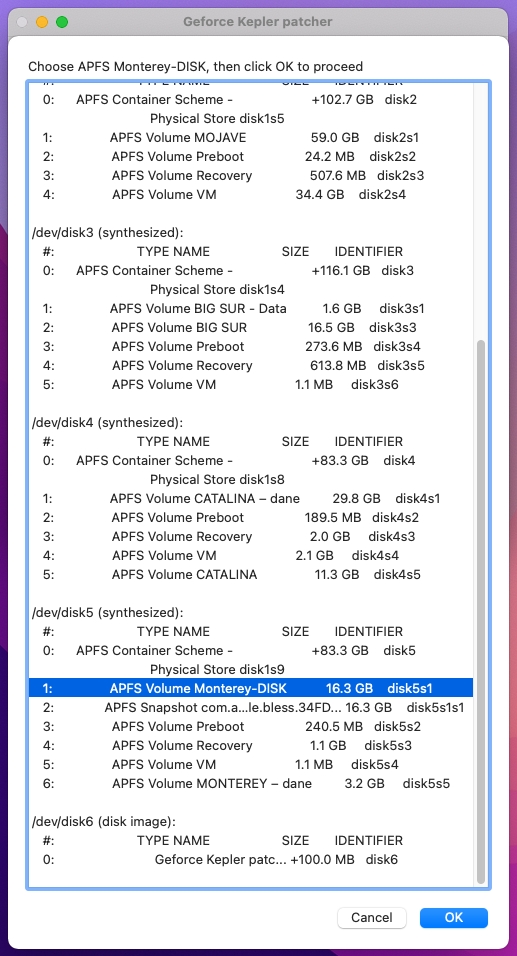517x956 pixels.
Task: Select the disk2s2 Preboot volume row
Action: pyautogui.click(x=251, y=156)
